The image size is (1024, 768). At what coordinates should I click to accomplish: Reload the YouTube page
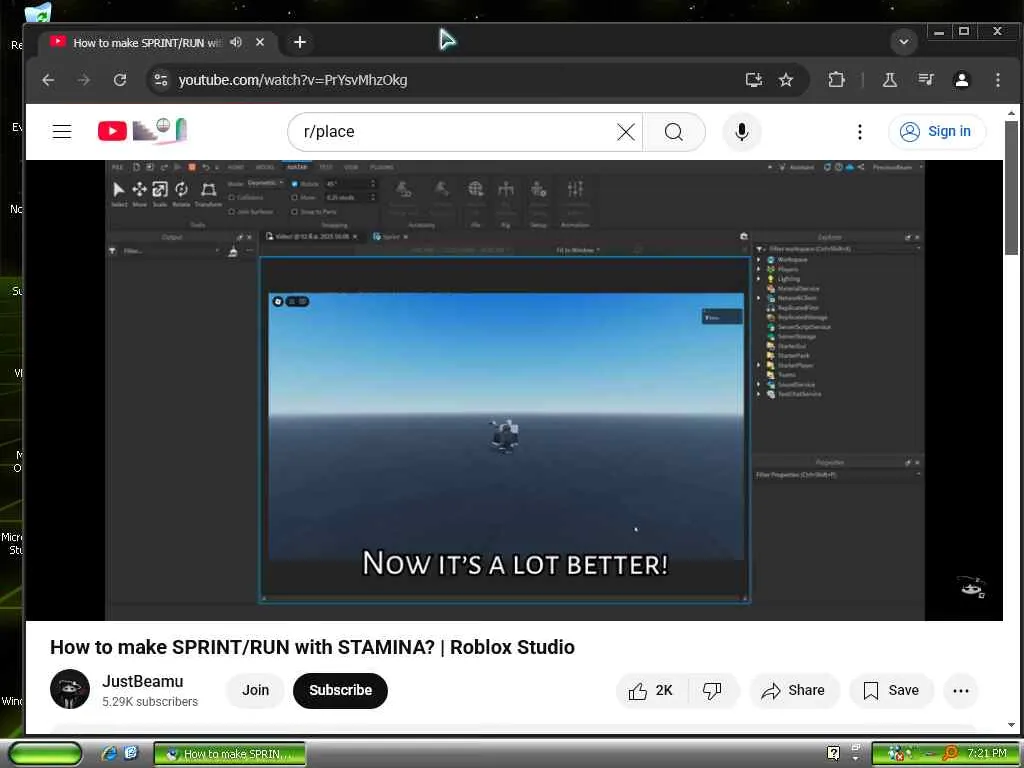(x=120, y=80)
